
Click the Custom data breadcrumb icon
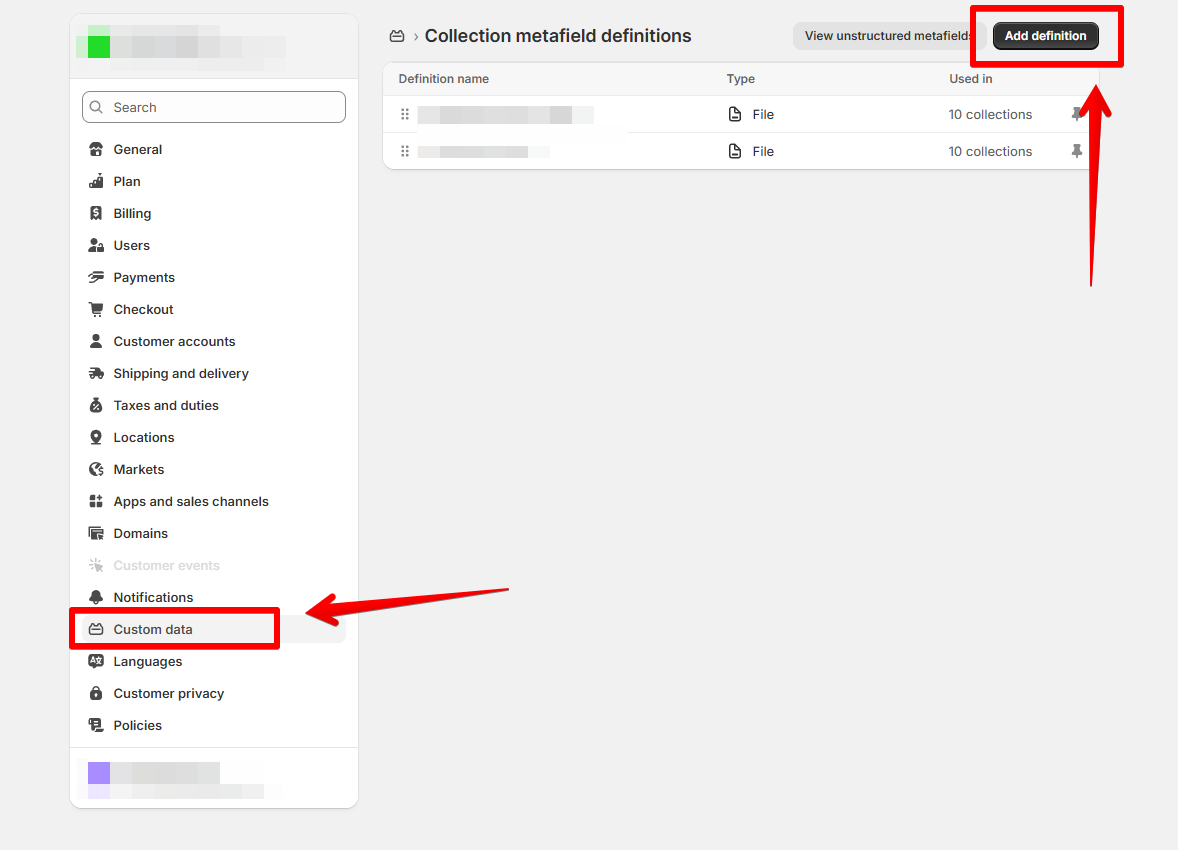pyautogui.click(x=397, y=36)
